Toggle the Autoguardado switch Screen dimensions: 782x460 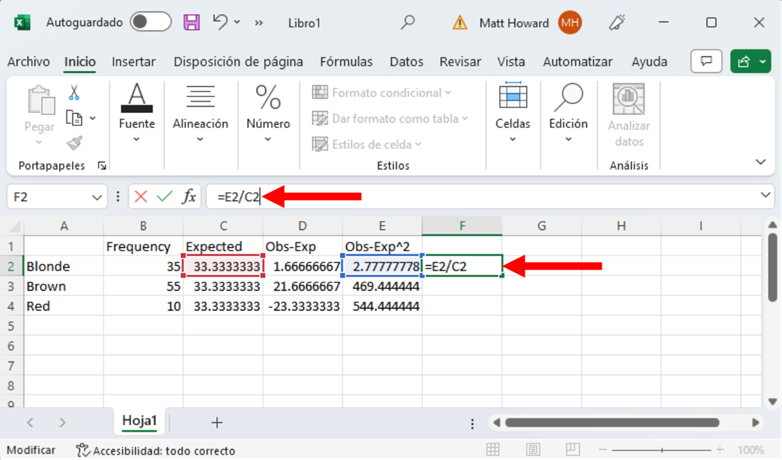tap(150, 22)
